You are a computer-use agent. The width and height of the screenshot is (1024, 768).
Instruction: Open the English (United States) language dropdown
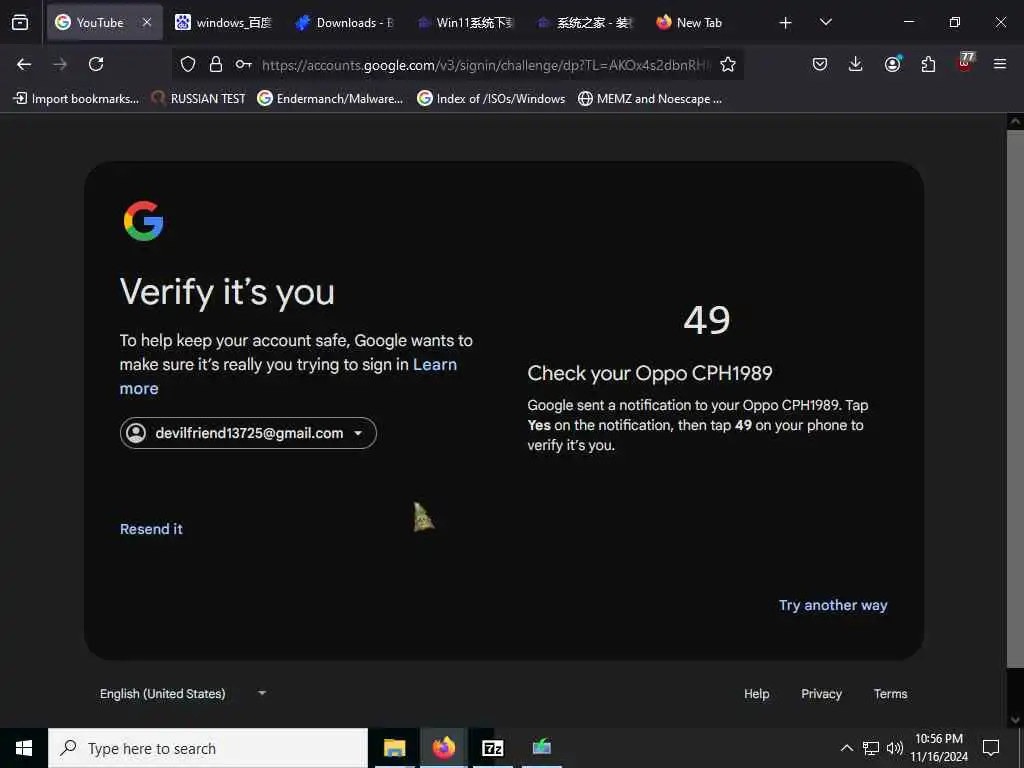coord(183,694)
